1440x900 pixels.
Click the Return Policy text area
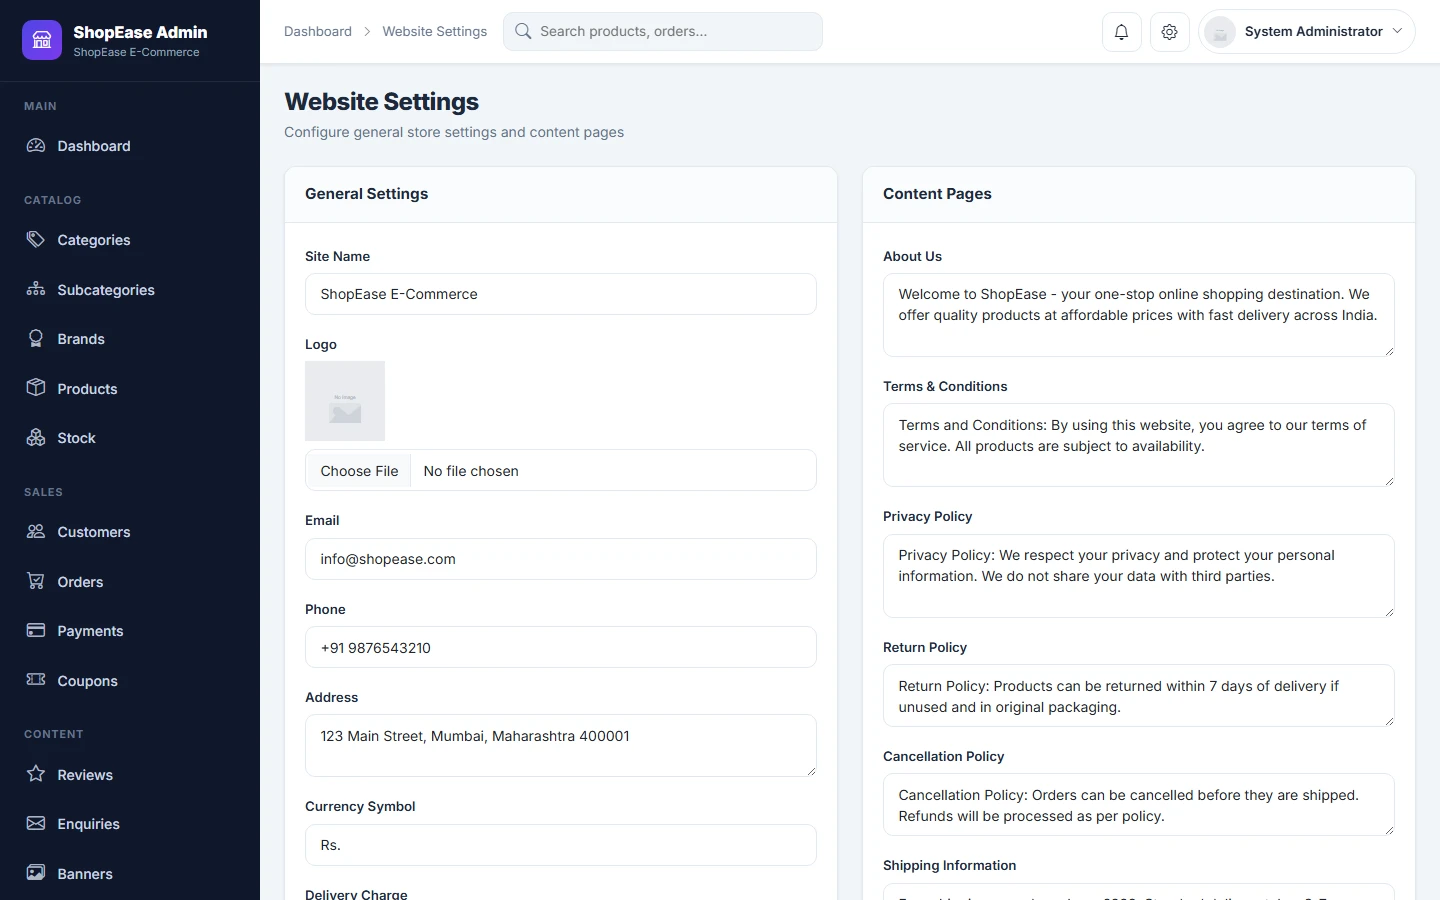coord(1139,695)
